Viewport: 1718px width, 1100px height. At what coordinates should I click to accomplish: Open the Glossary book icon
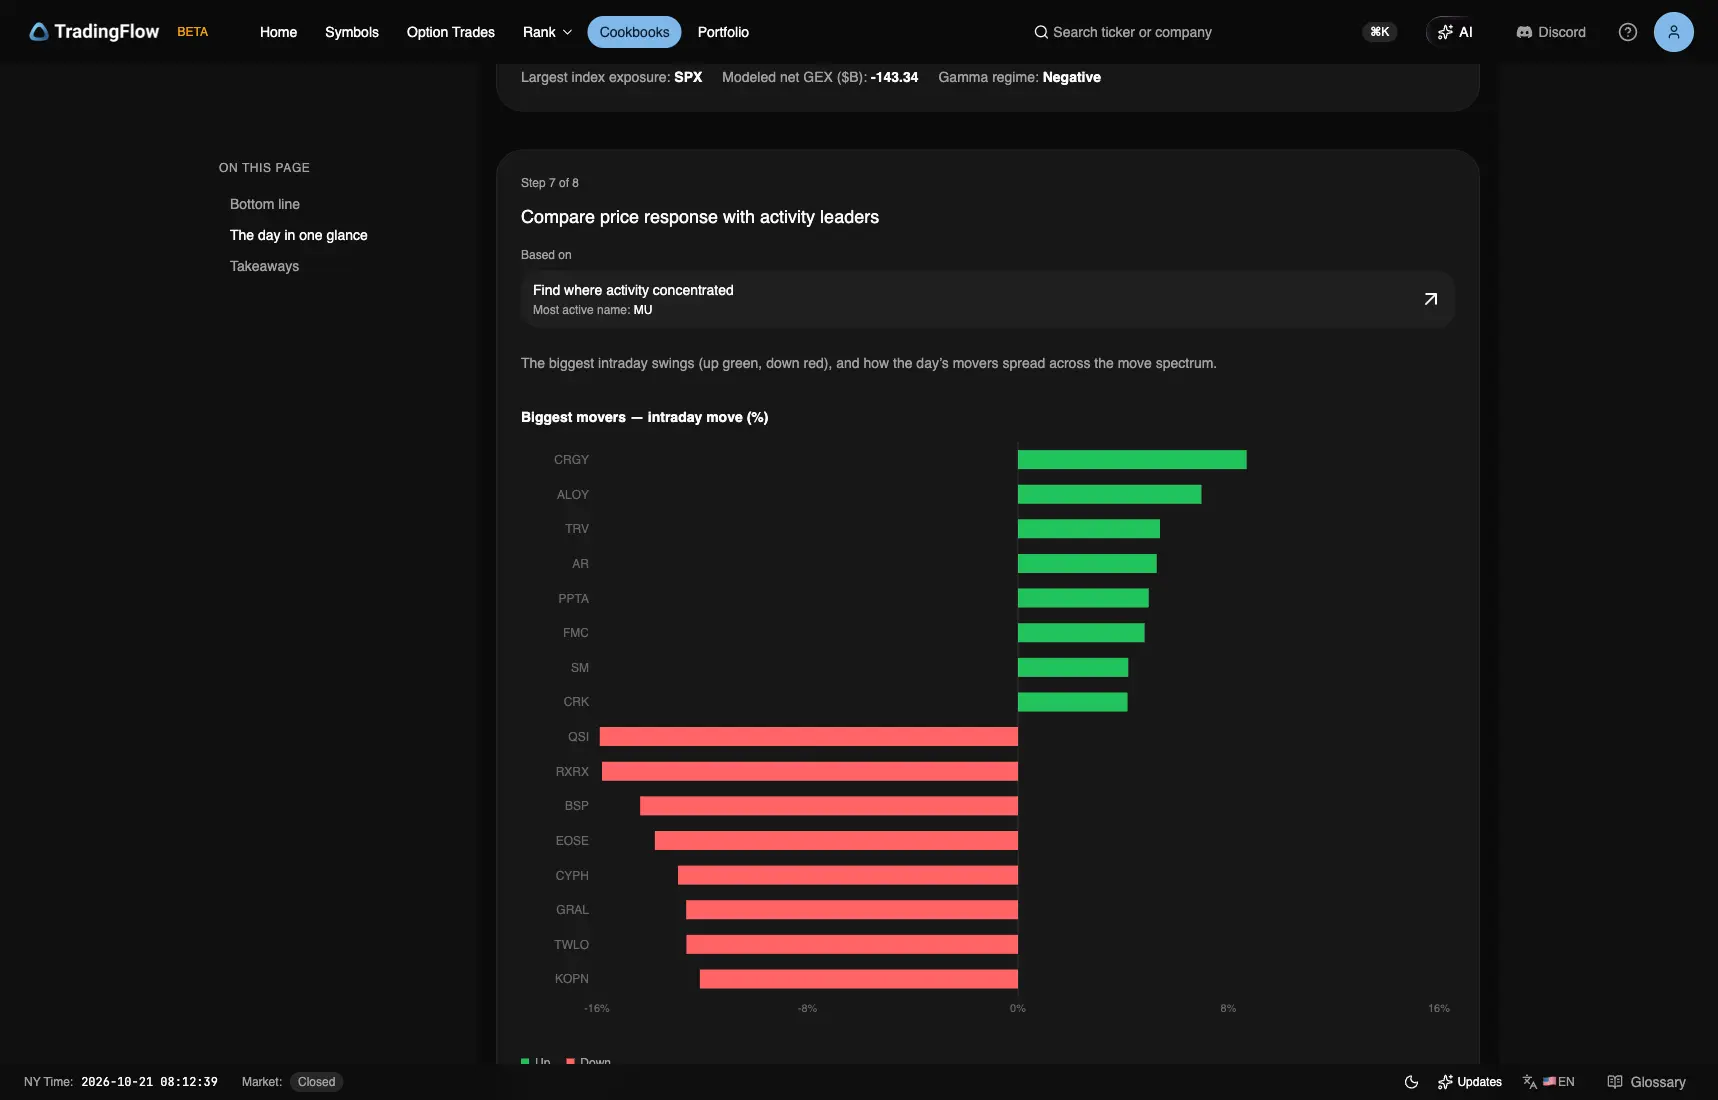pos(1614,1082)
